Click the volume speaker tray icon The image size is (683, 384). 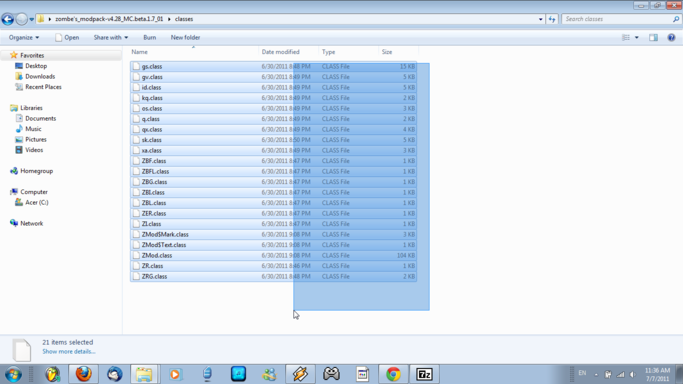[x=633, y=374]
